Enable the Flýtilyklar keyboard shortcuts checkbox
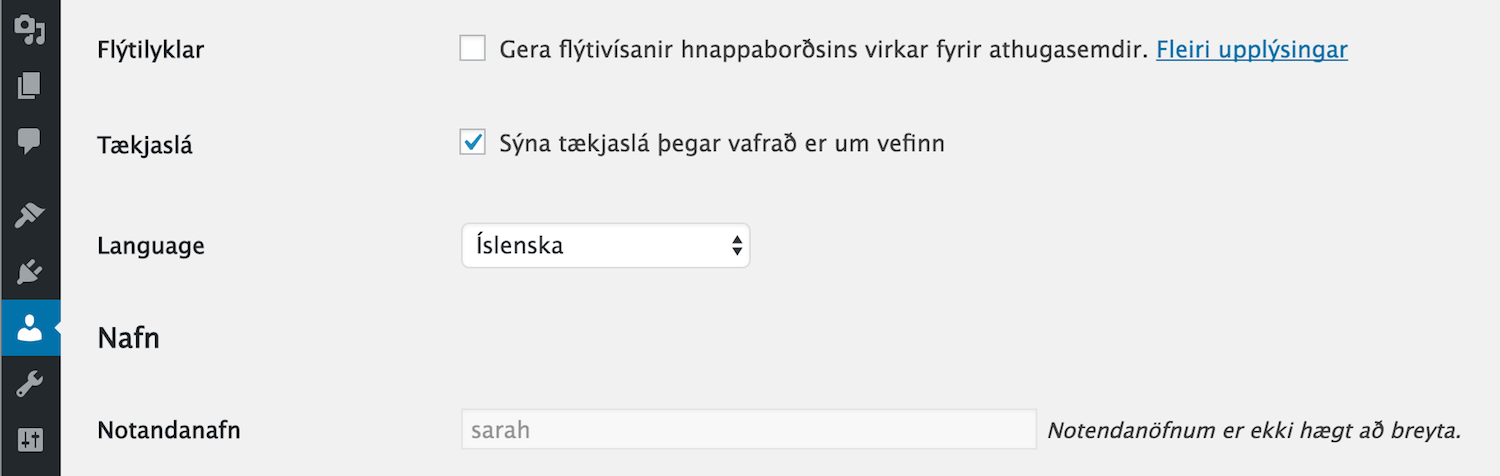Viewport: 1500px width, 476px height. click(473, 48)
